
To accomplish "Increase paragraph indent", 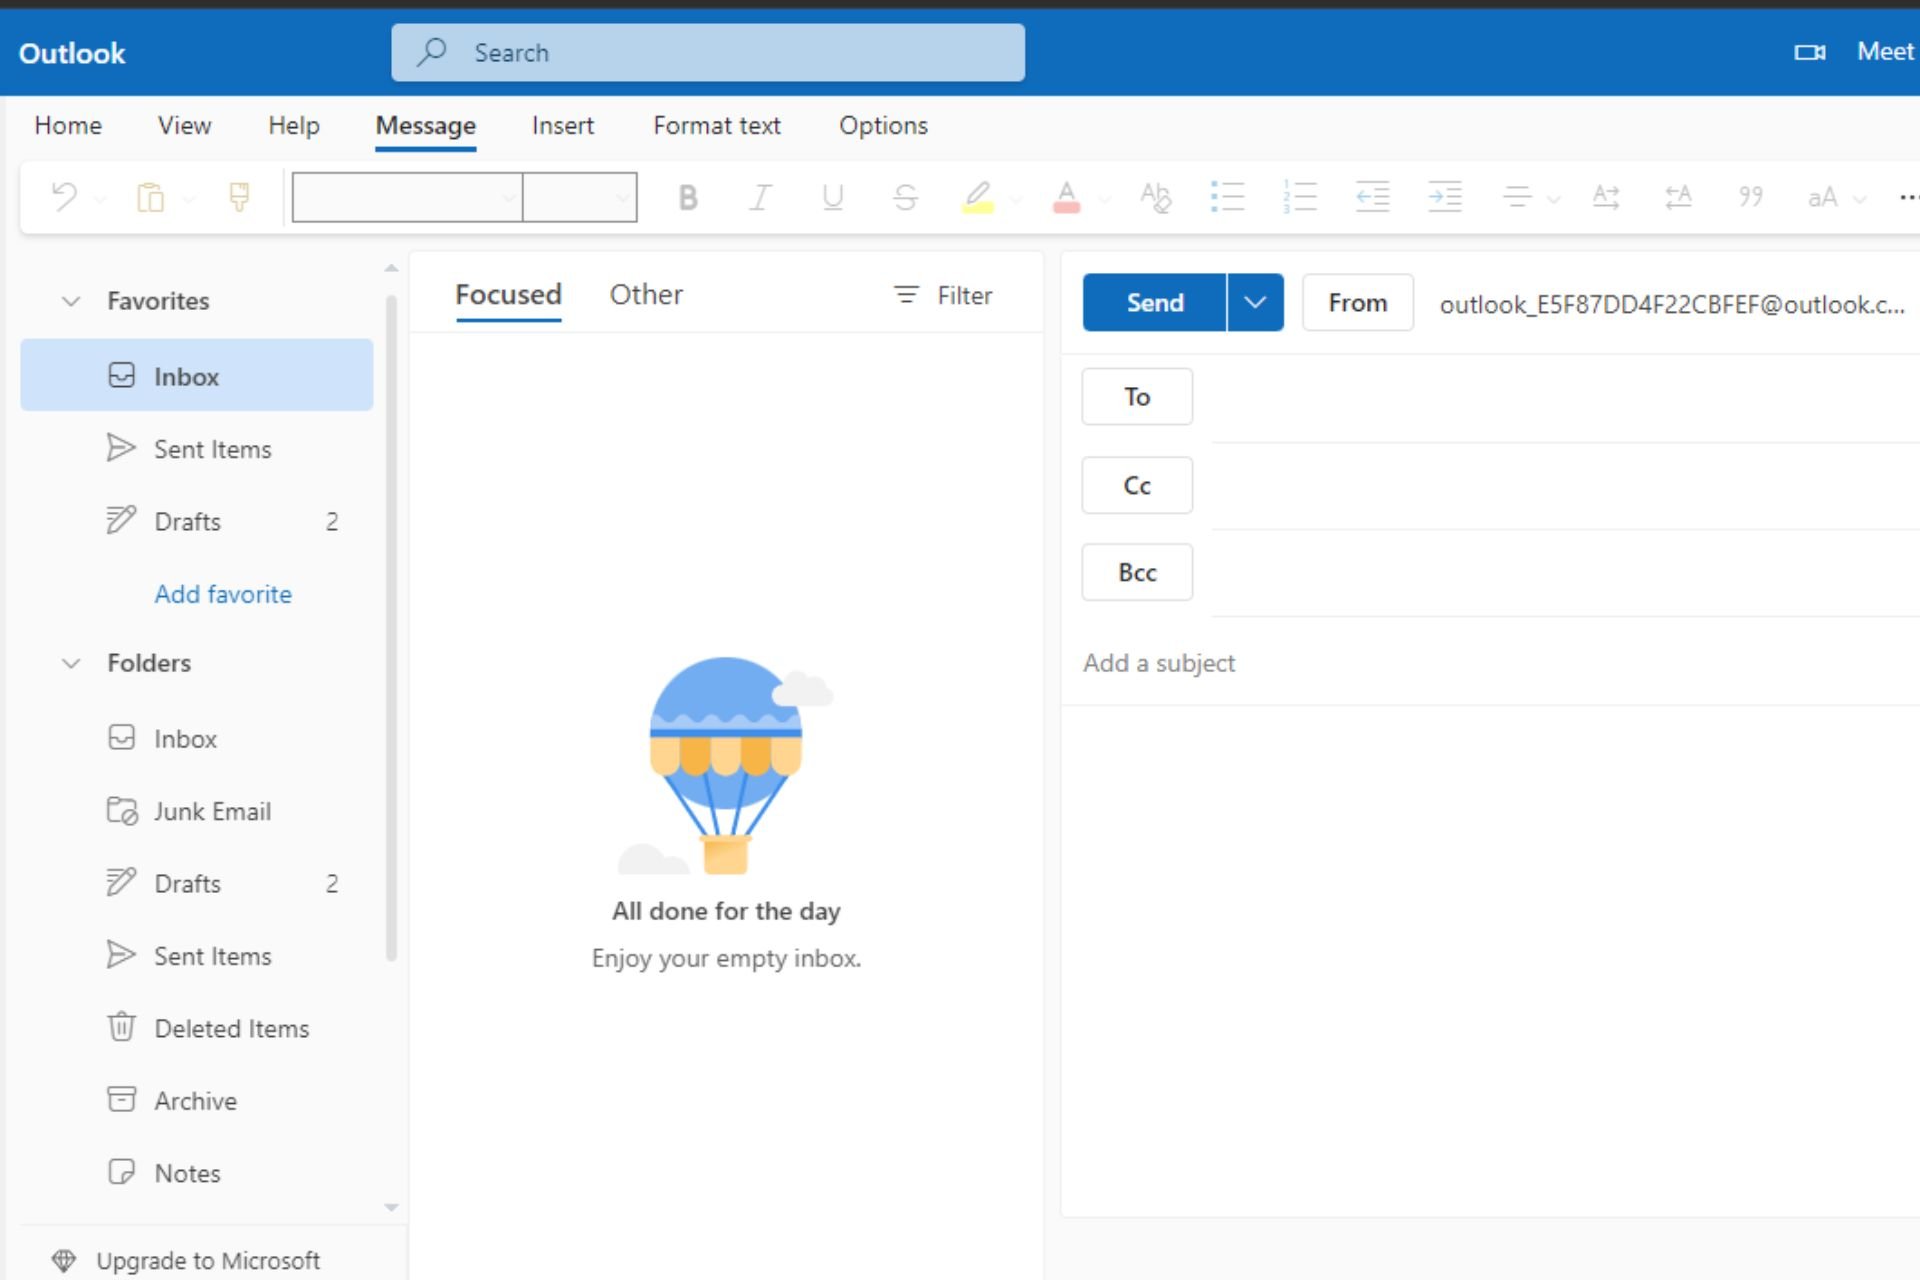I will coord(1445,197).
